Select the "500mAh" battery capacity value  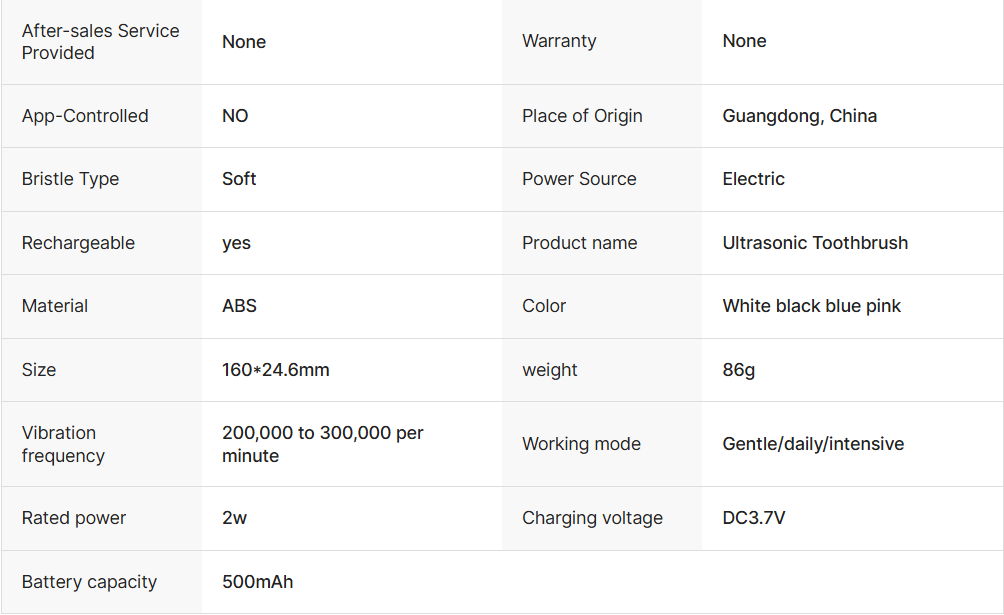[x=257, y=582]
